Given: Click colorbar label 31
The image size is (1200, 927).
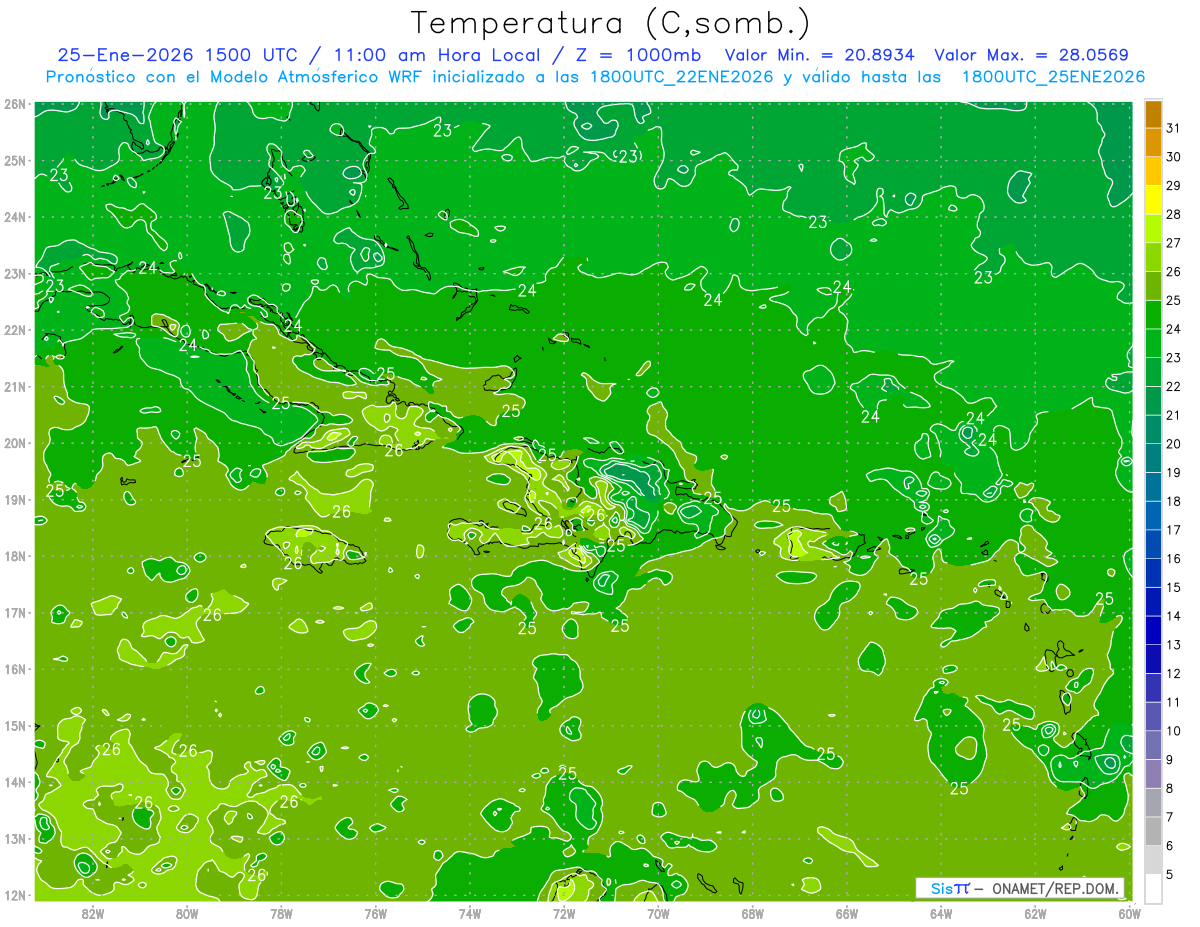Looking at the screenshot, I should (x=1174, y=128).
